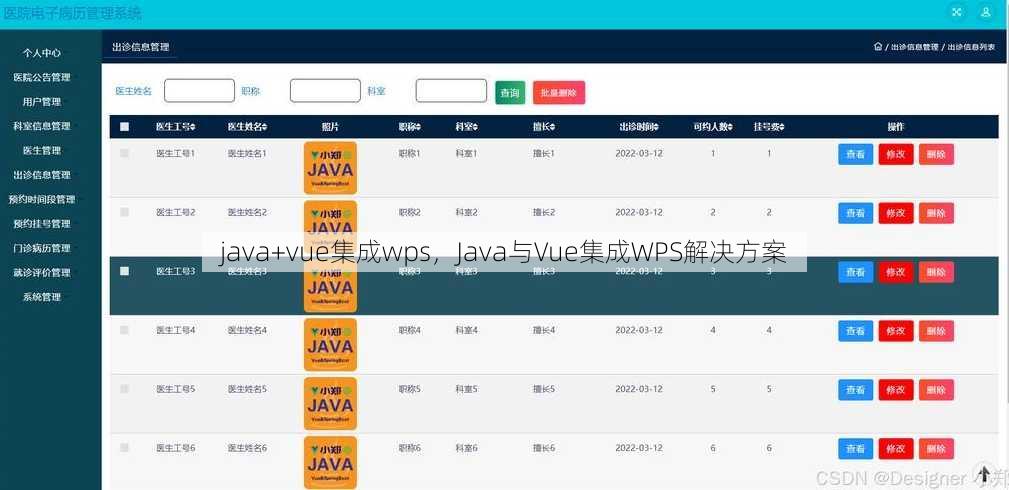The height and width of the screenshot is (490, 1009).
Task: Open 个人中心 in the sidebar
Action: [42, 53]
